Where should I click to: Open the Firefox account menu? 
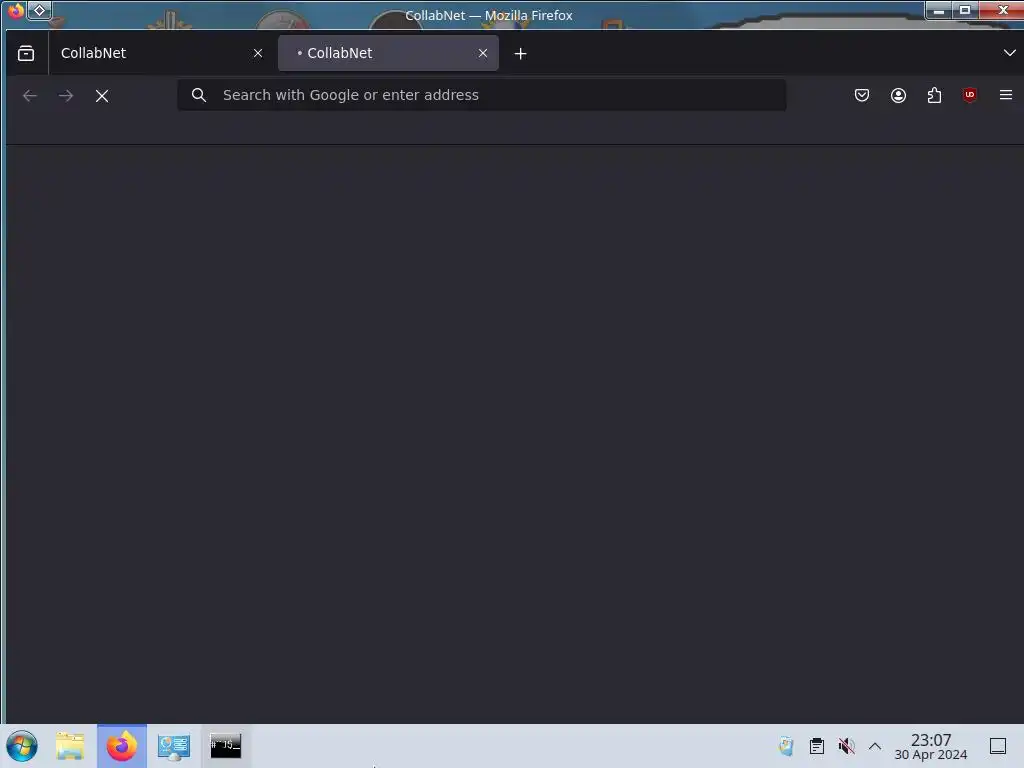click(x=898, y=95)
